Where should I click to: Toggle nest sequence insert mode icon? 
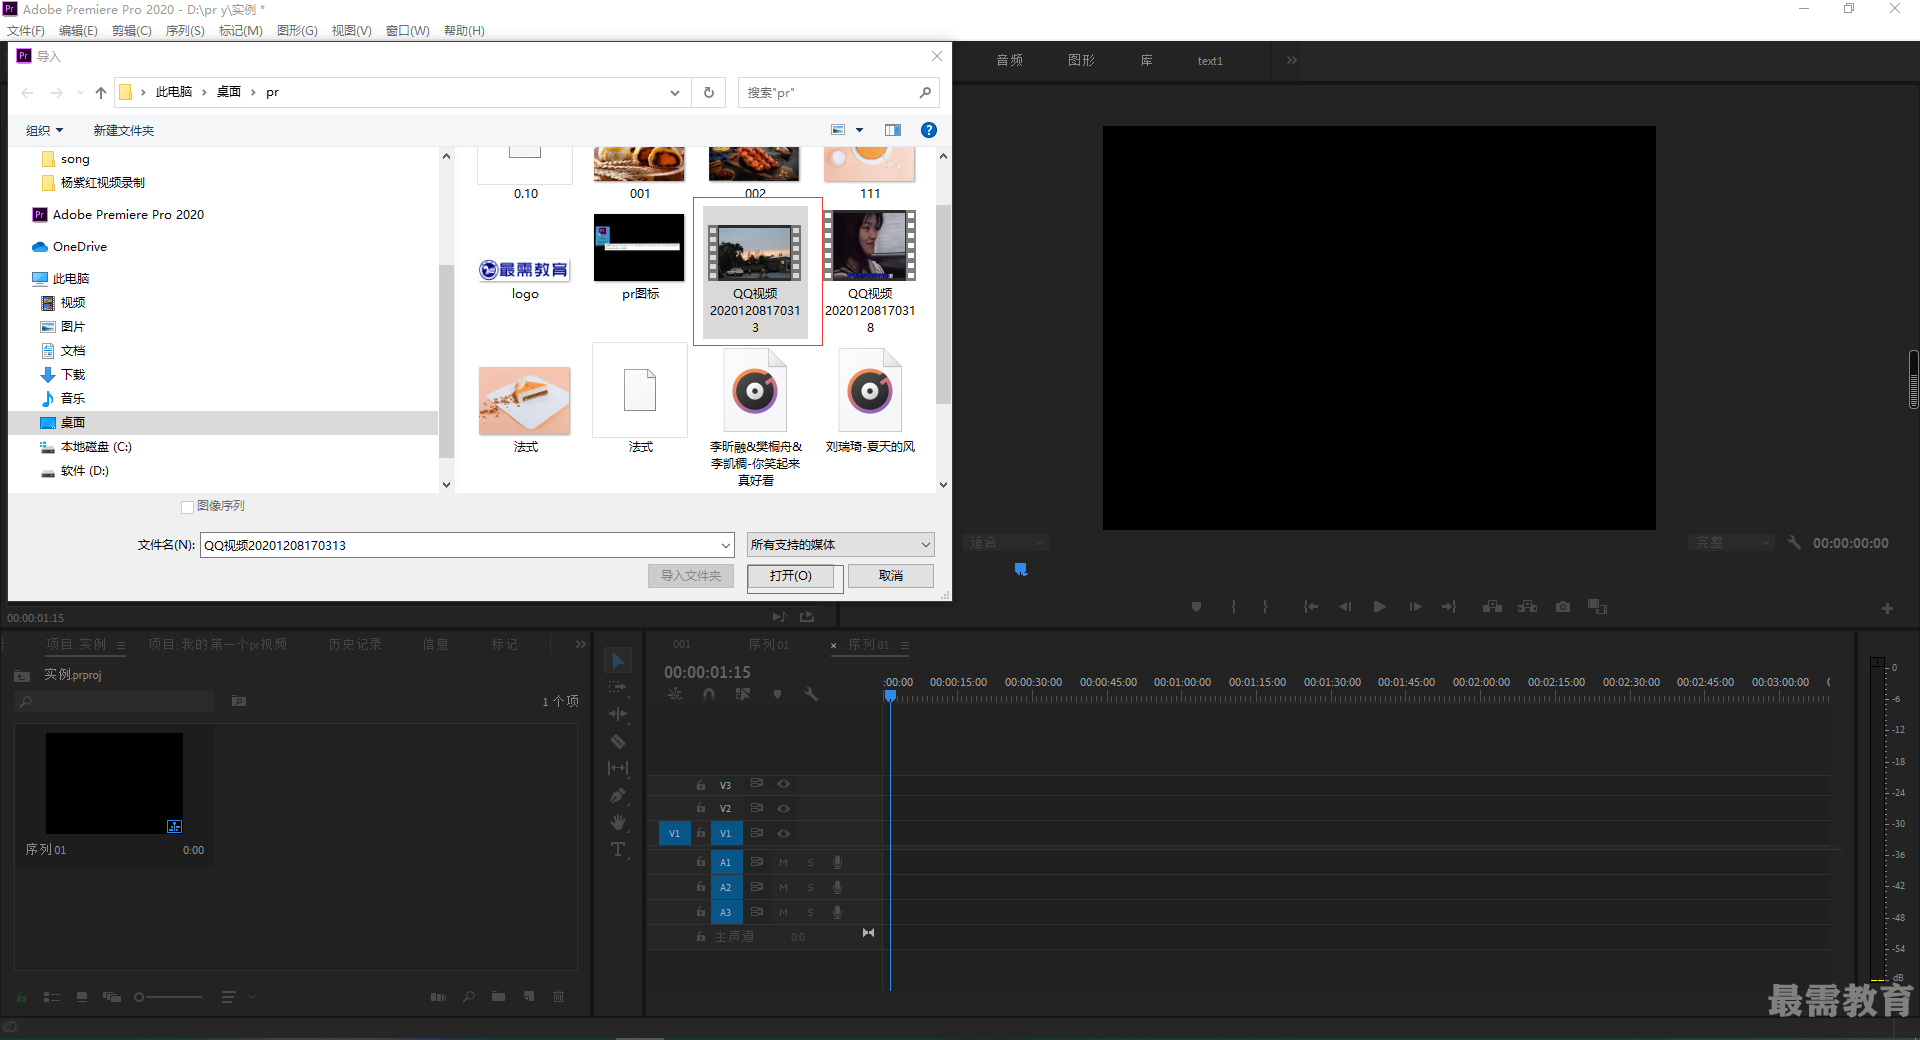point(675,694)
